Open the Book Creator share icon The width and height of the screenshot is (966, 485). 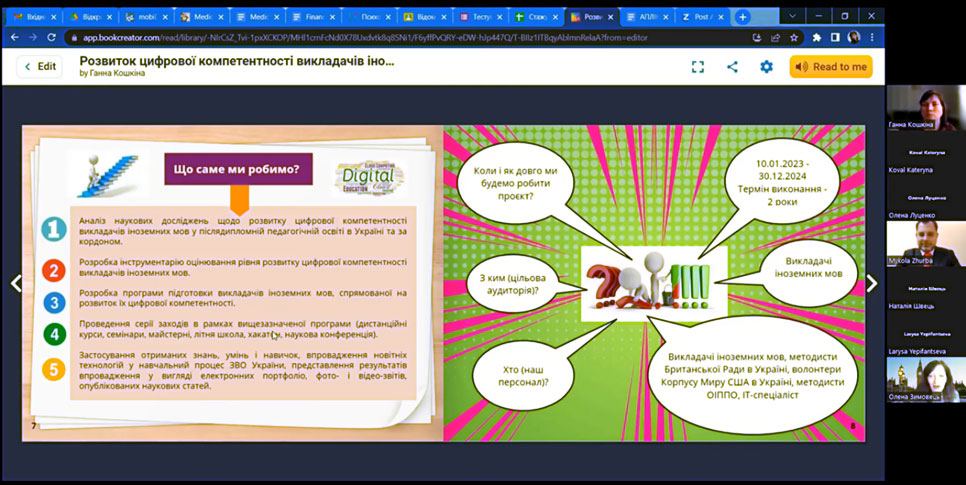tap(732, 67)
